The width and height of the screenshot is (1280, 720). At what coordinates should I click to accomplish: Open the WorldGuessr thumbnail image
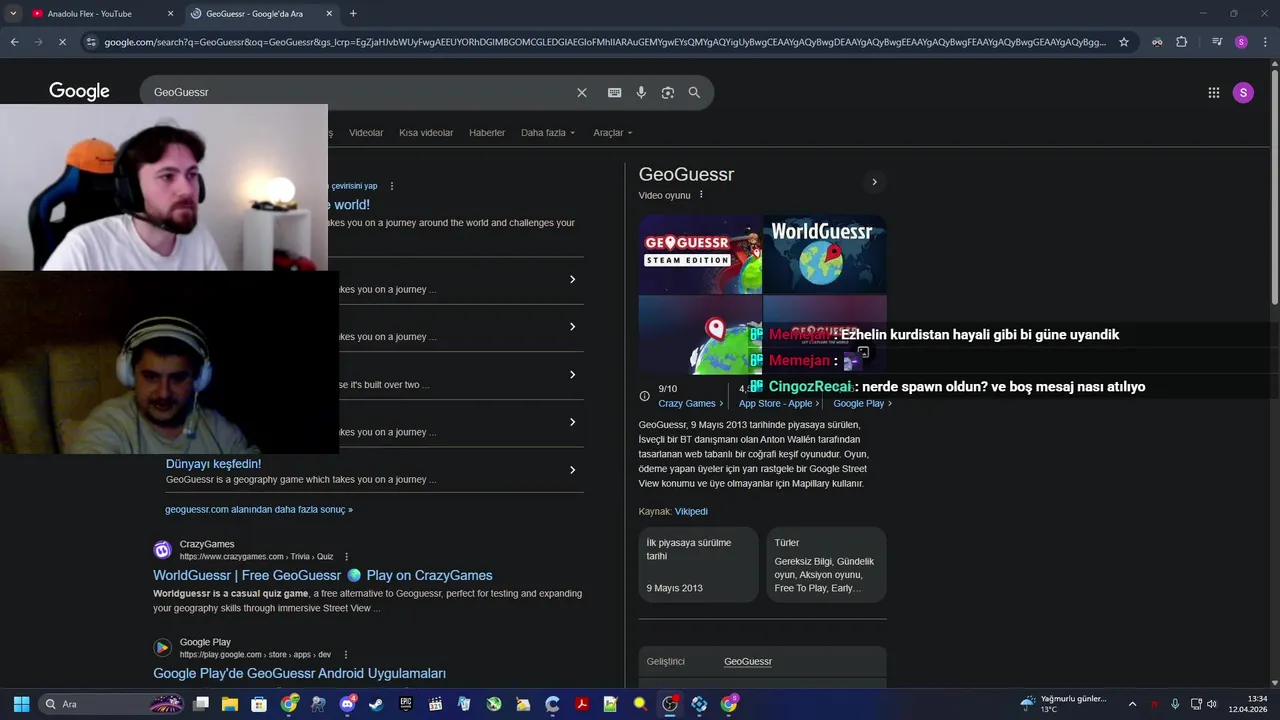click(x=825, y=254)
